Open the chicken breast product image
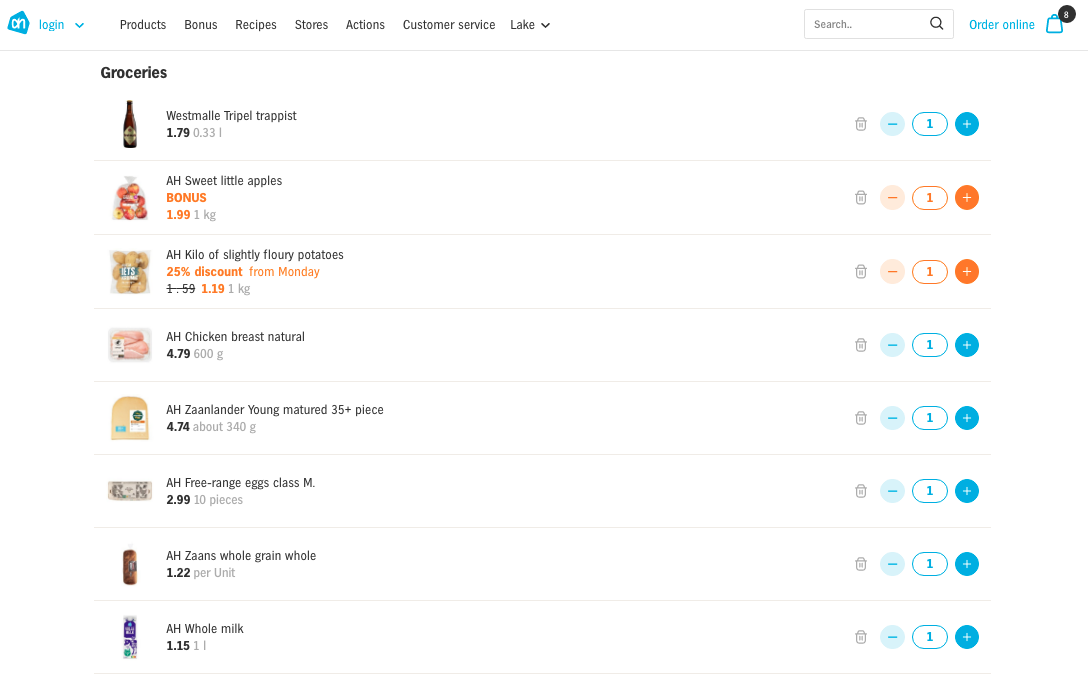 click(130, 345)
